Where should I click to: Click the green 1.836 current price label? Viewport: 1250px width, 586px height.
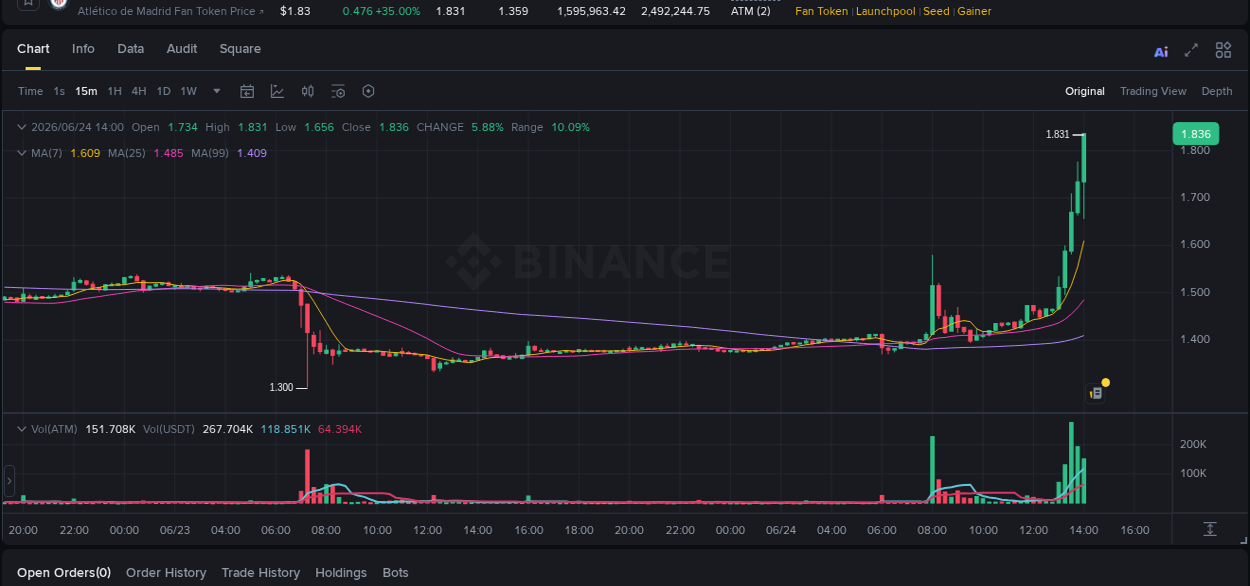(x=1195, y=134)
